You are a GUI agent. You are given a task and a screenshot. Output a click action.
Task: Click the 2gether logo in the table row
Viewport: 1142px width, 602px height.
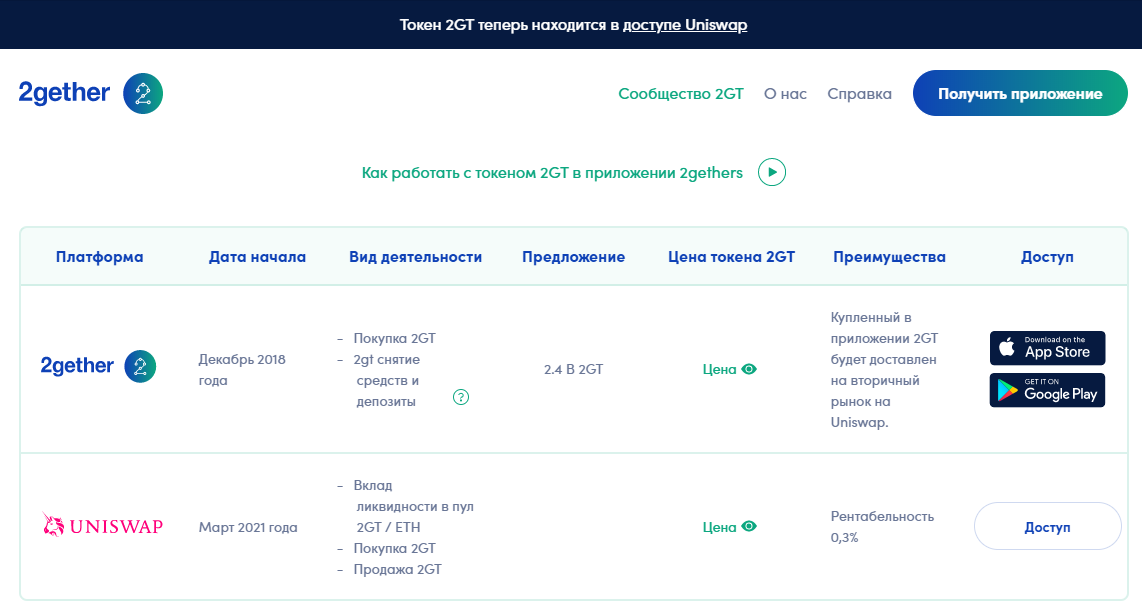(x=98, y=366)
